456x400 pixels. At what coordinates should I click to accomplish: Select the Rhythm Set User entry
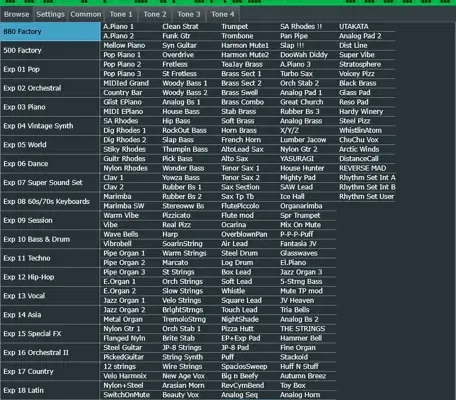[366, 197]
